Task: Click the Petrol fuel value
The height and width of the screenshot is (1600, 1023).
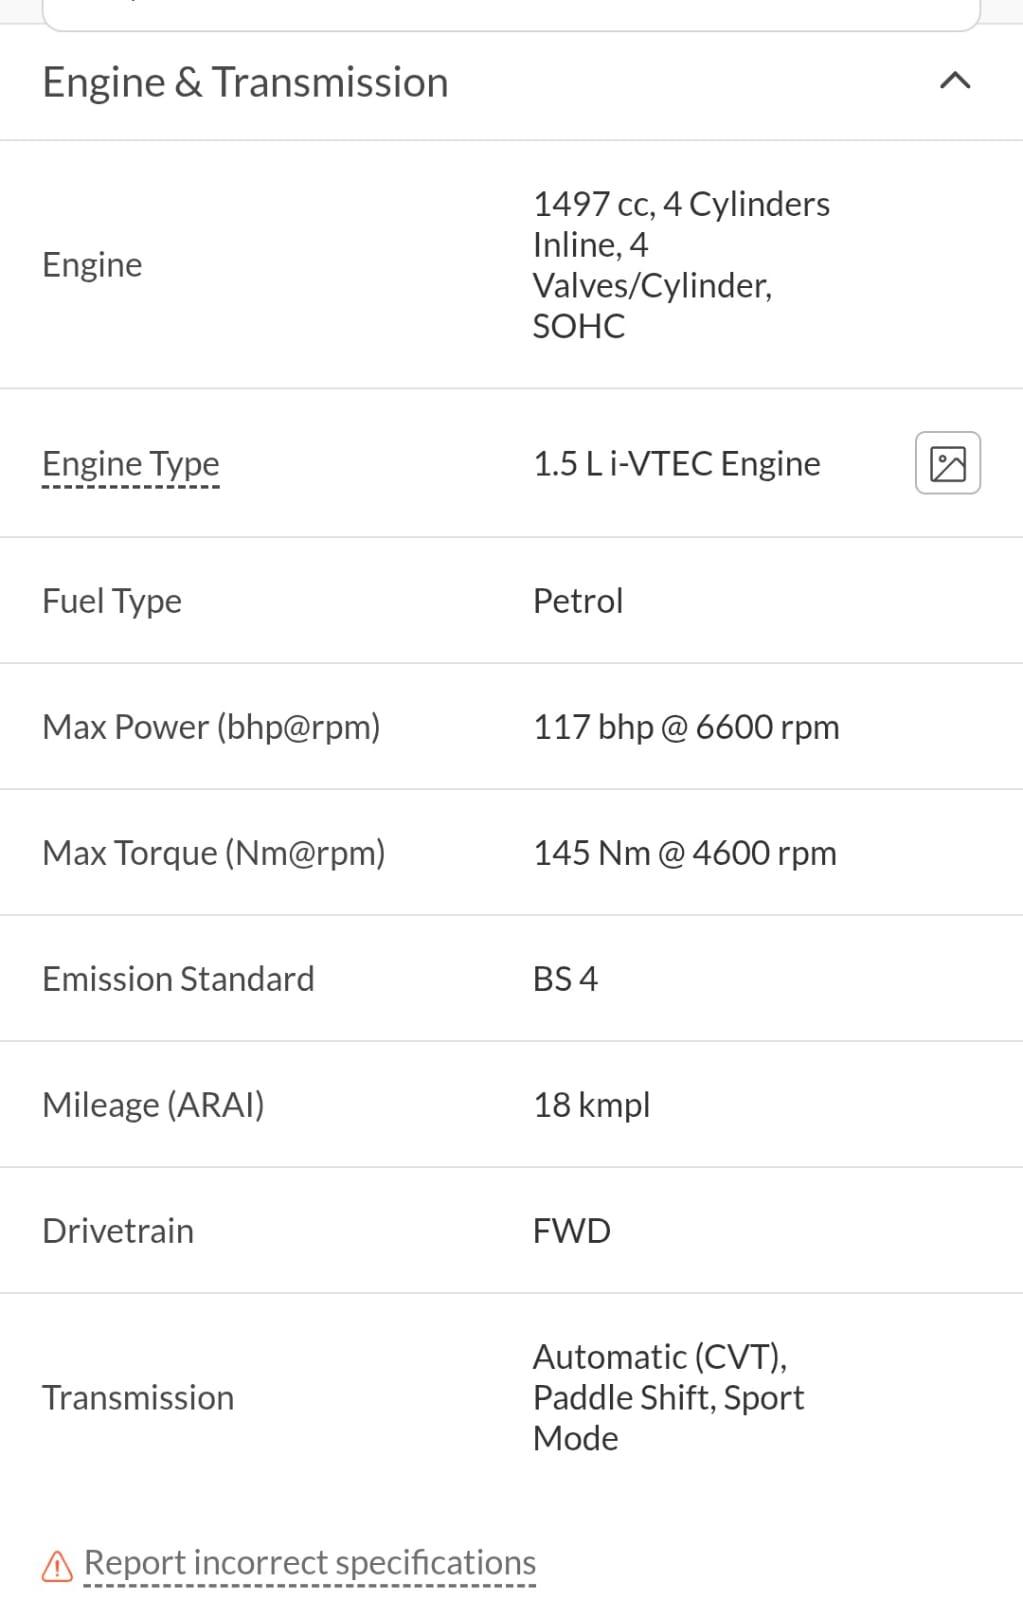Action: click(x=578, y=600)
